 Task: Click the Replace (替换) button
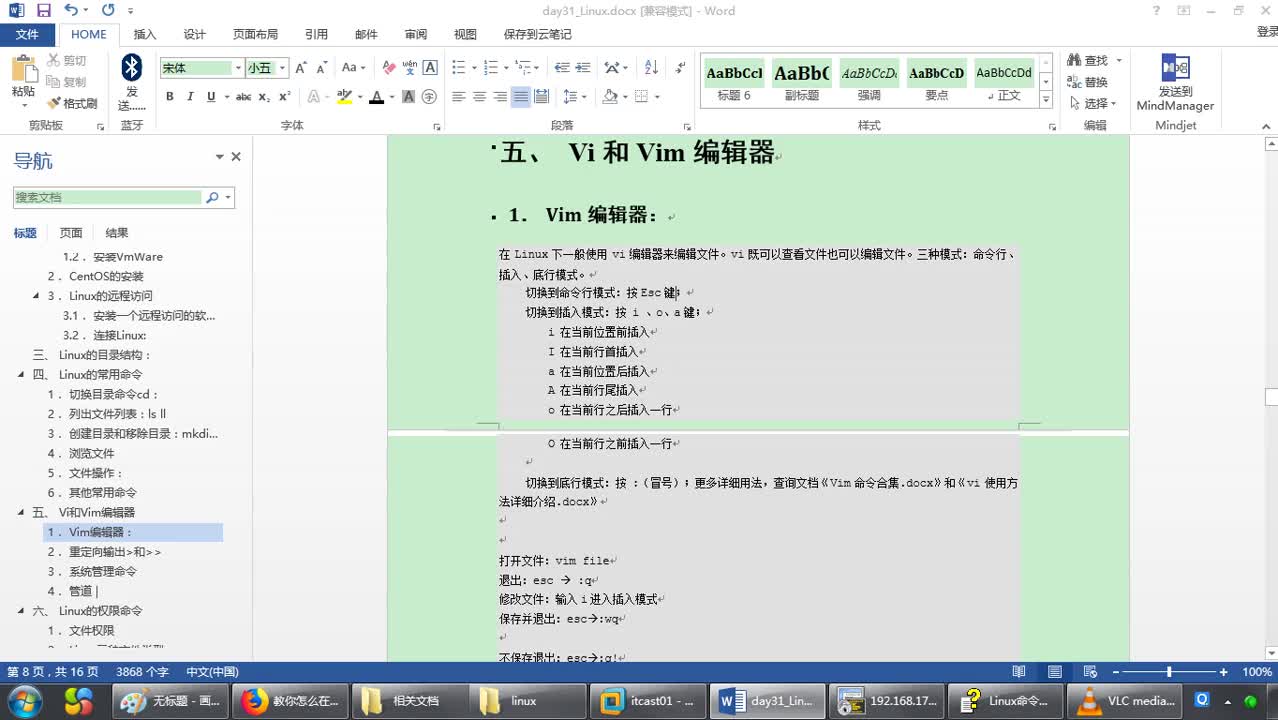click(x=1089, y=82)
